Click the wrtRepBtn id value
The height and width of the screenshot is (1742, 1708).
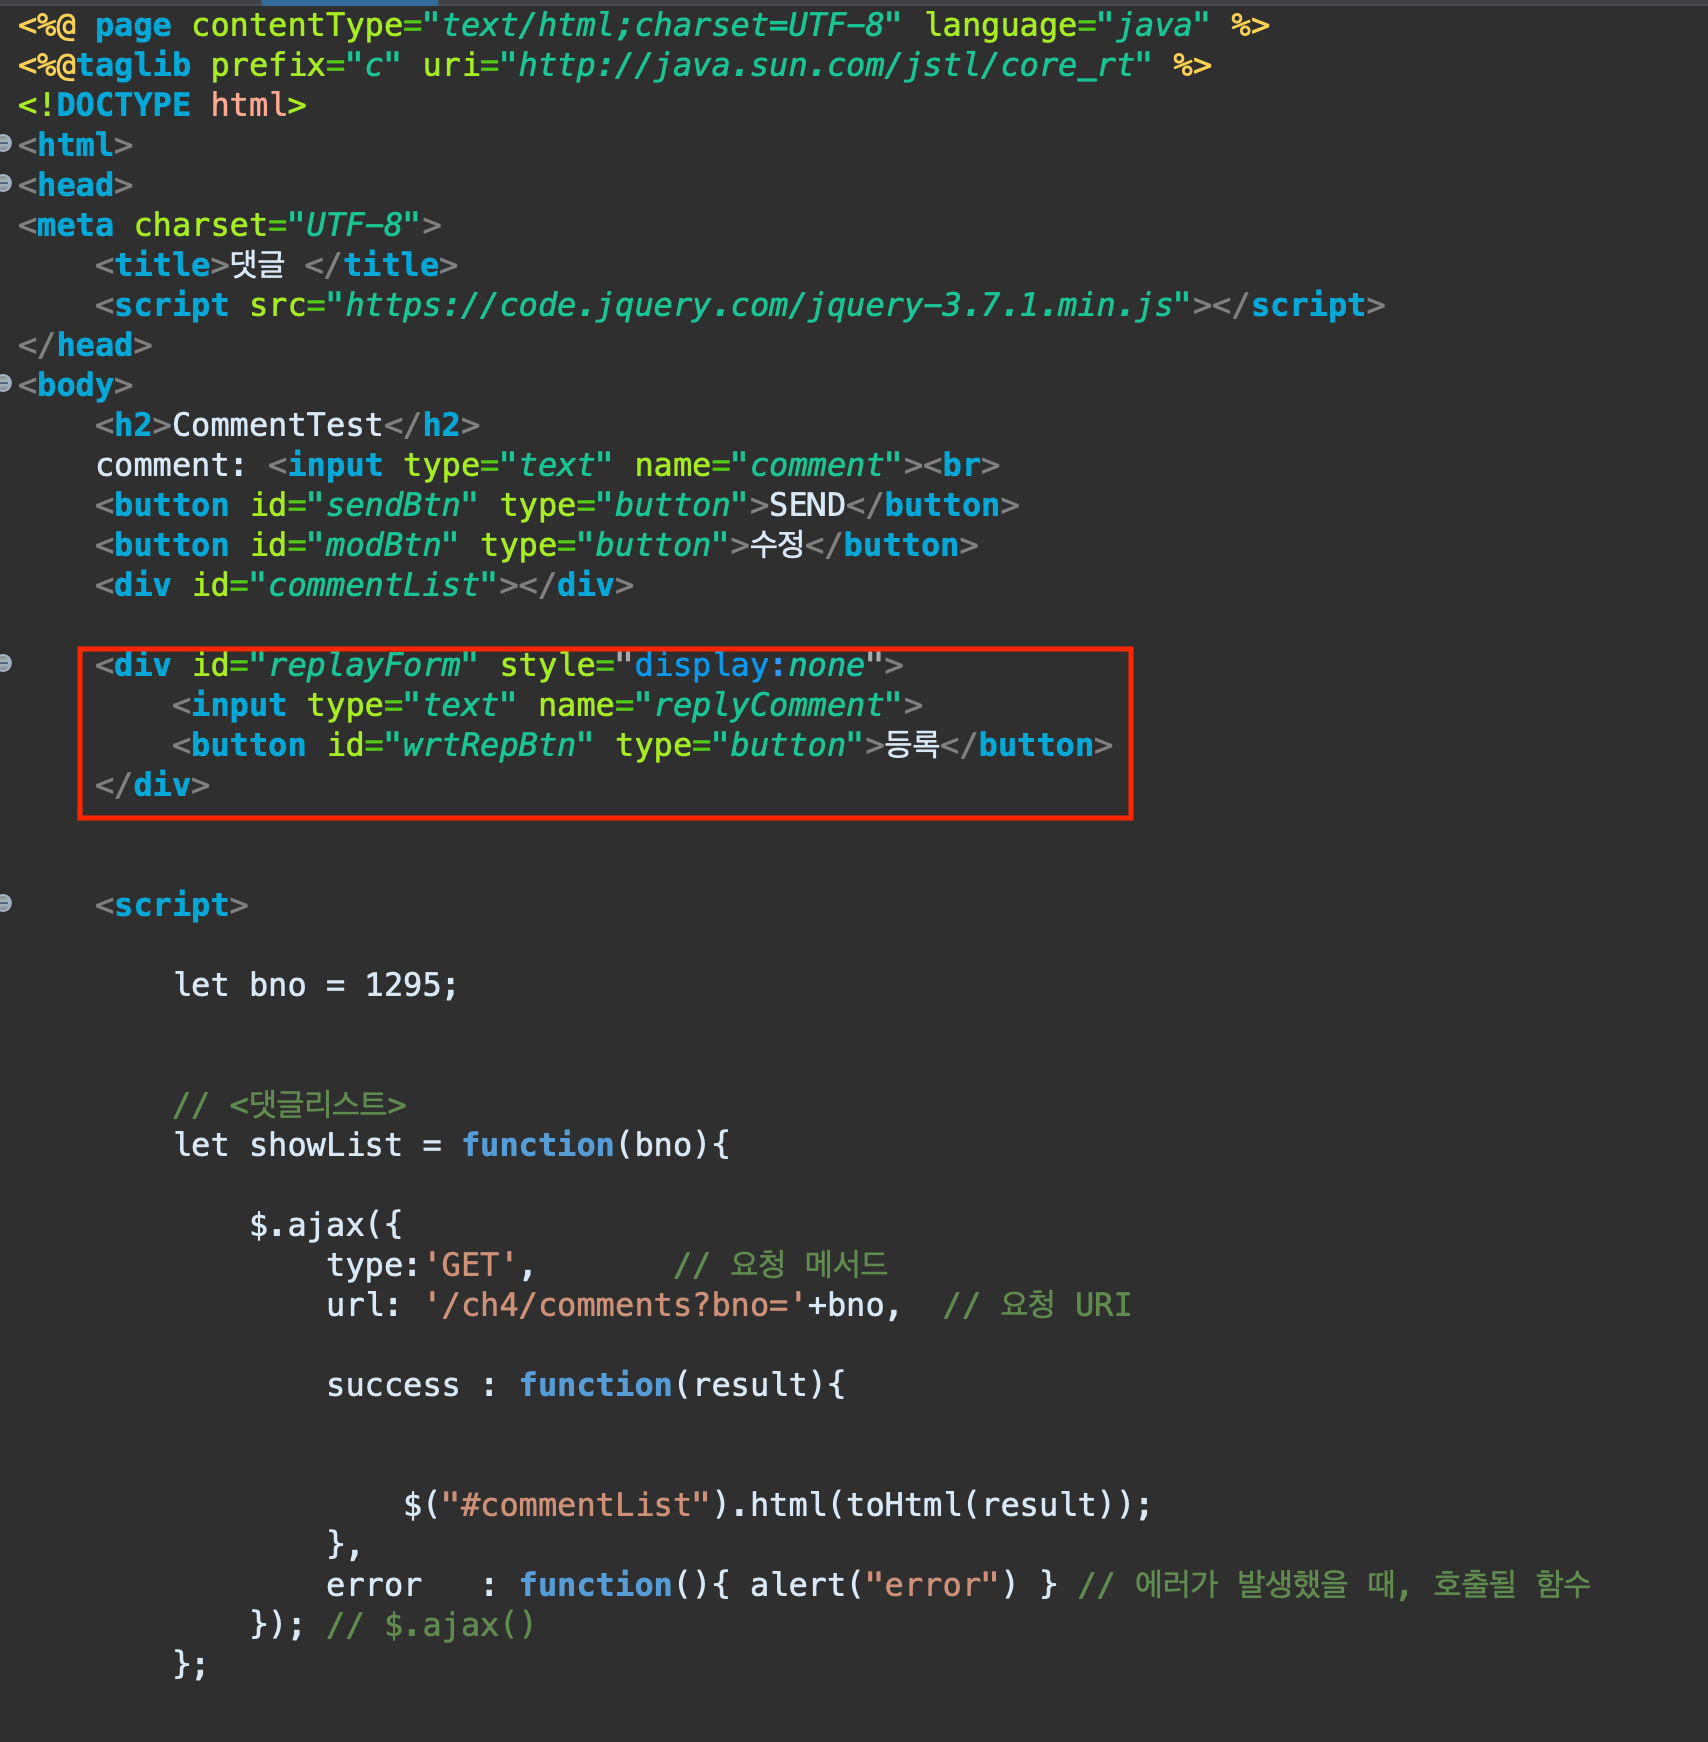489,745
